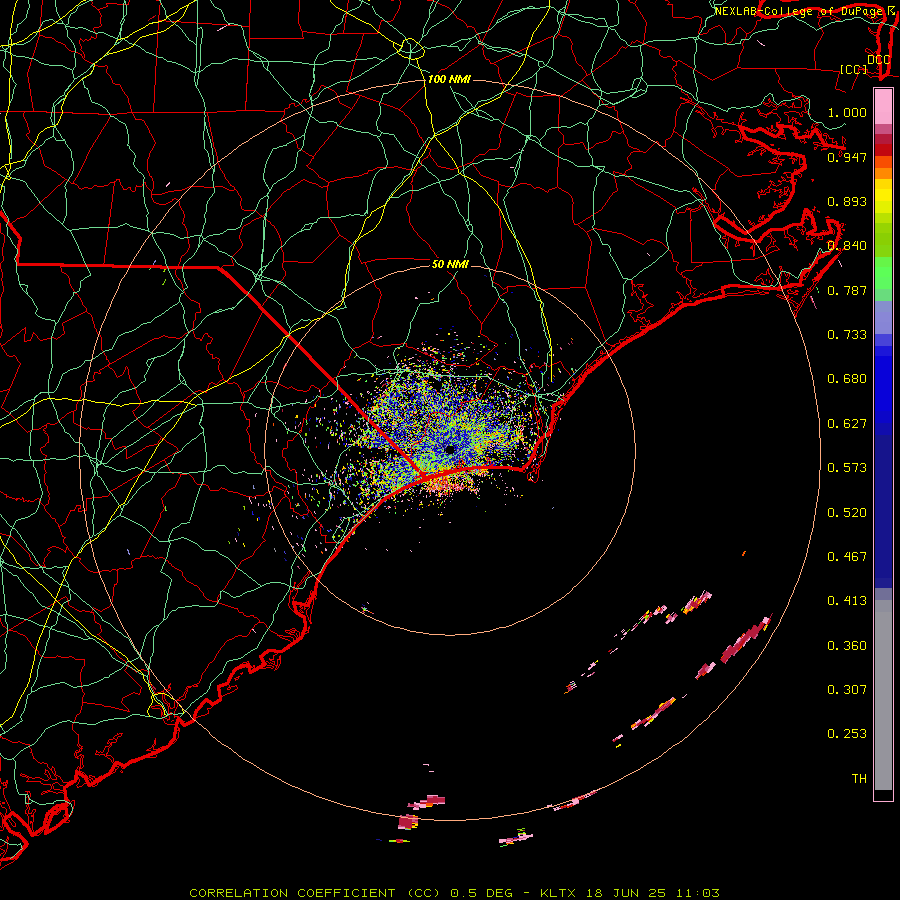Select the 0.893 scale label
900x900 pixels.
tap(847, 201)
